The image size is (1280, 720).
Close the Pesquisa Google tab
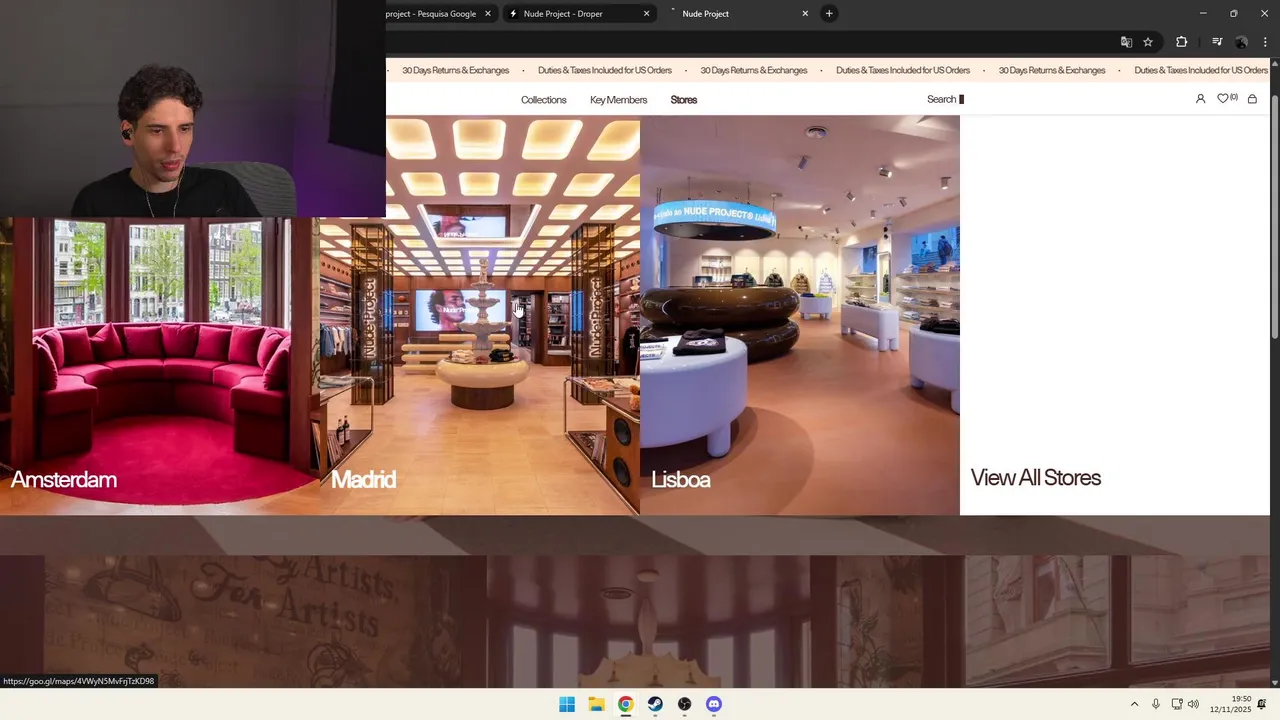click(x=488, y=14)
